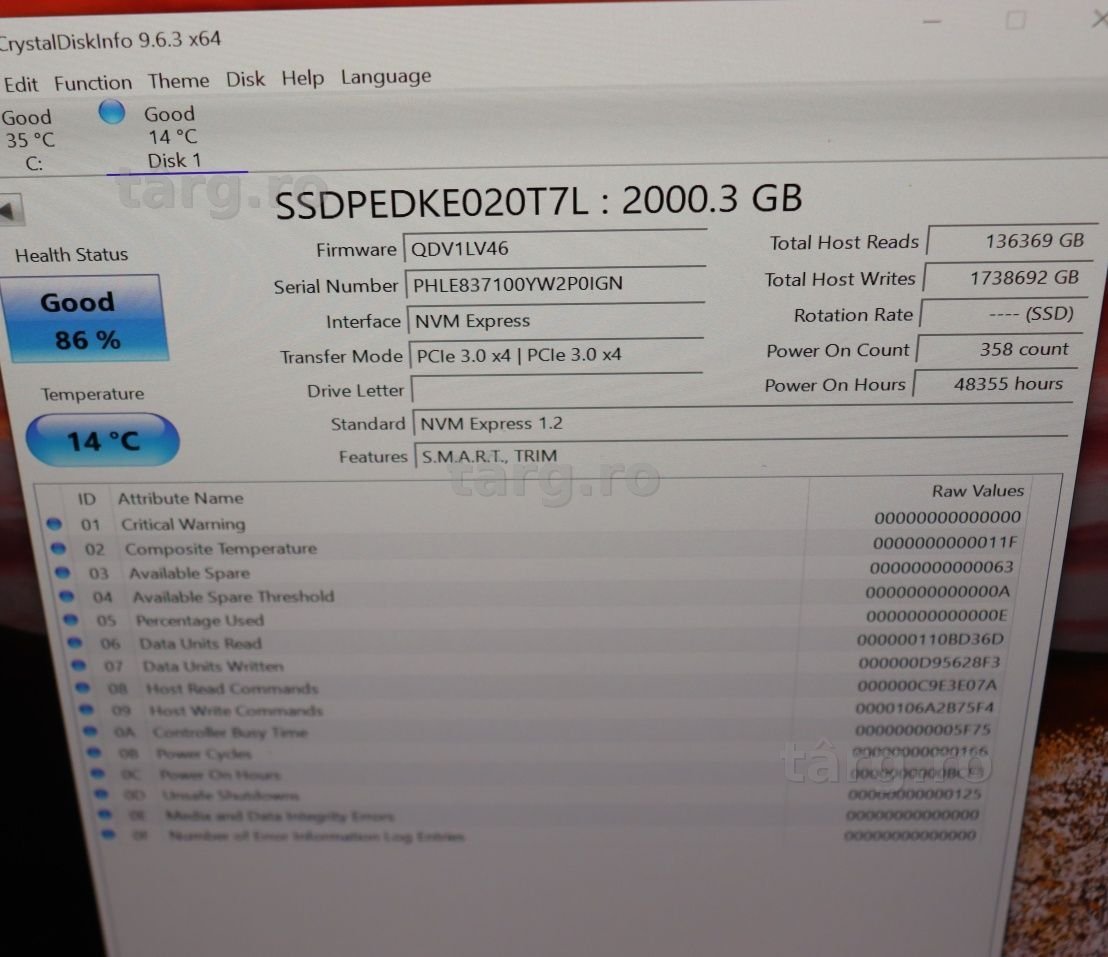The width and height of the screenshot is (1108, 957).
Task: Click status dot for Data Units Read
Action: point(75,642)
